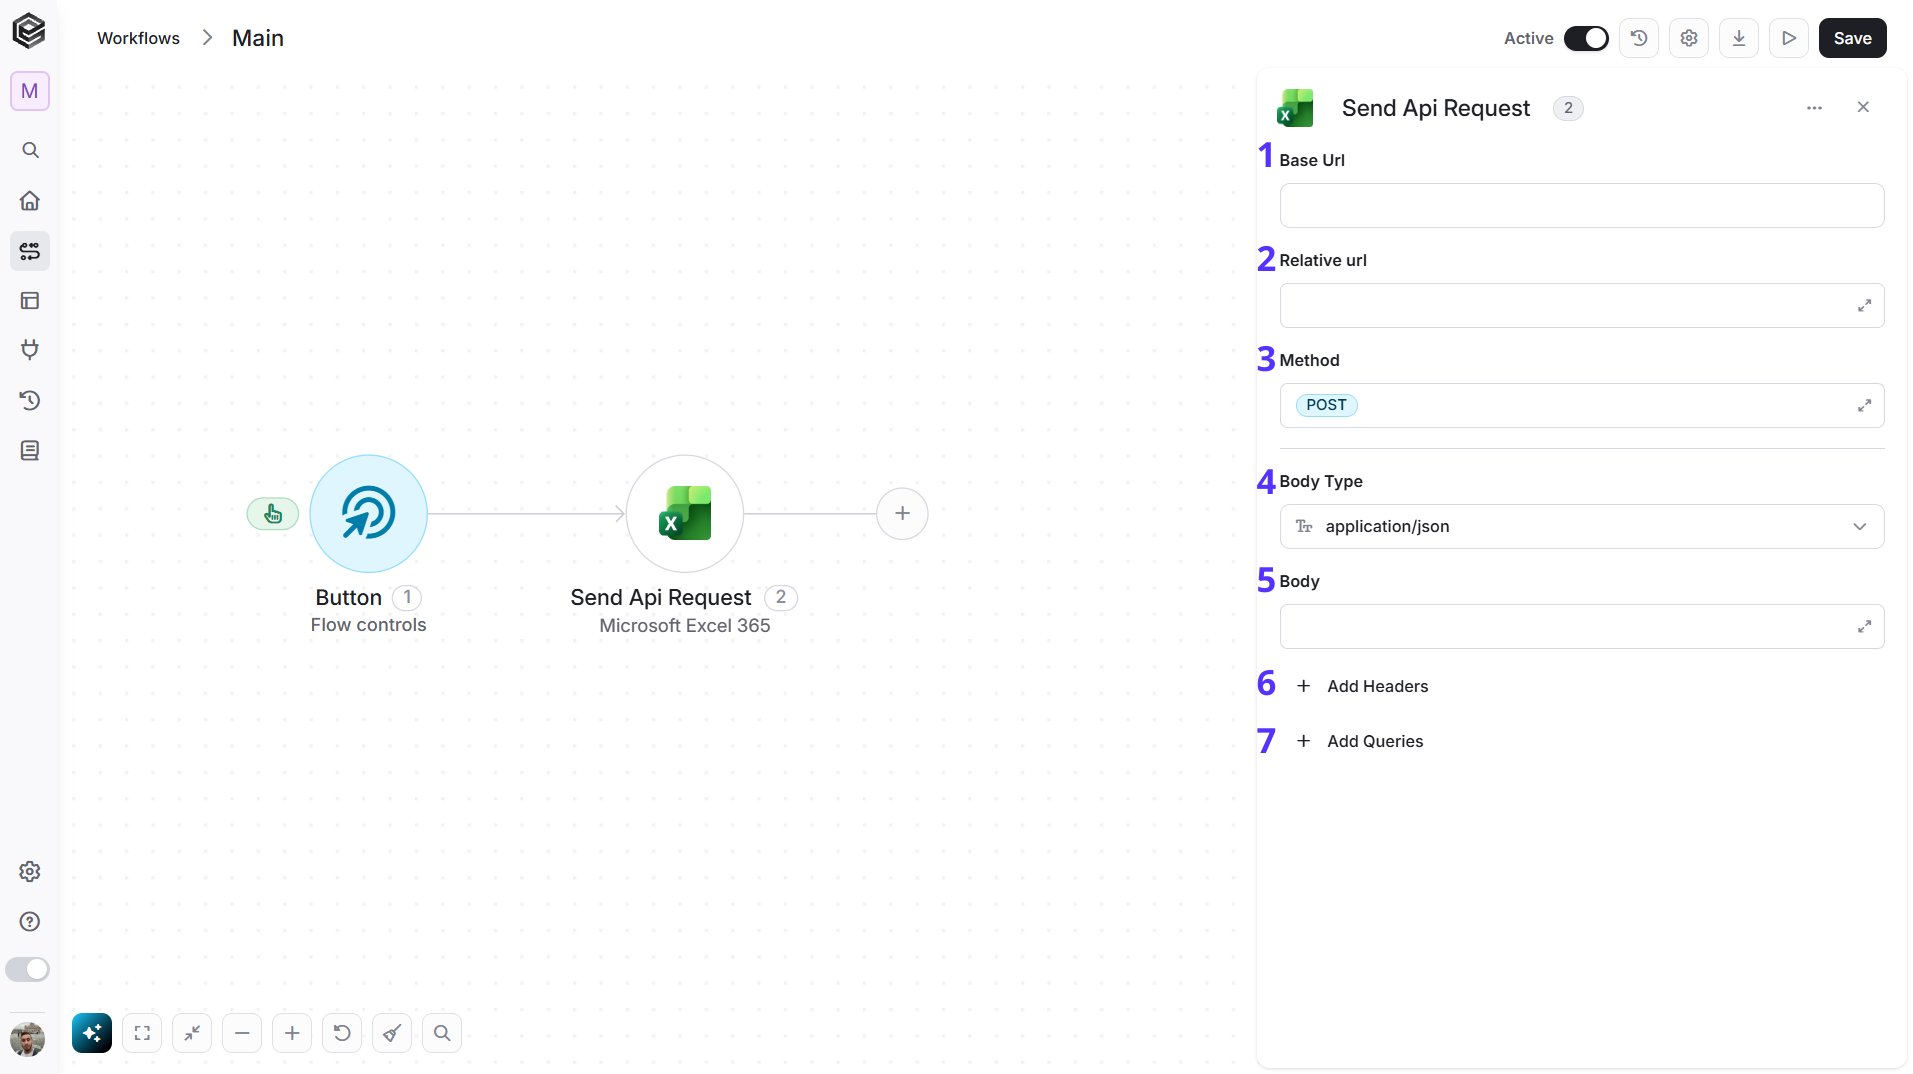Screen dimensions: 1913x1074
Task: Add a step with the canvas plus node
Action: coord(902,513)
